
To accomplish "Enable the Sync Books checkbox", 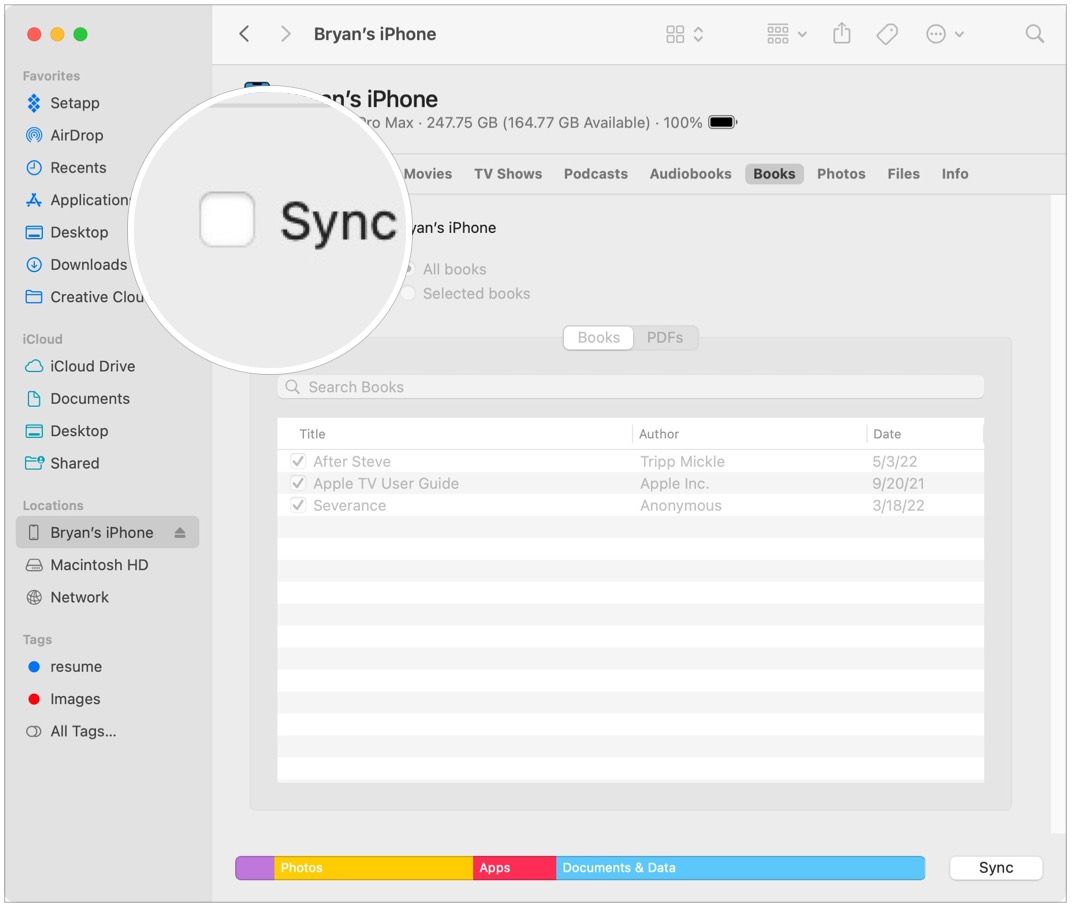I will [227, 220].
